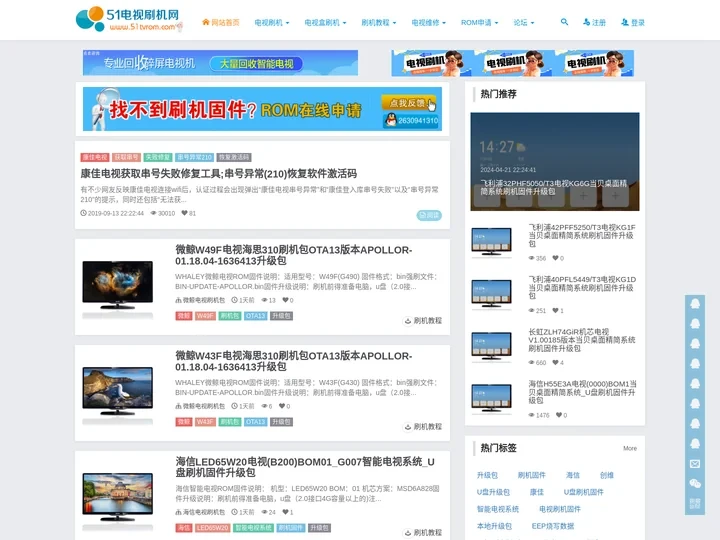Expand the 论坛 dropdown menu
Viewport: 720px width, 540px height.
click(x=523, y=22)
